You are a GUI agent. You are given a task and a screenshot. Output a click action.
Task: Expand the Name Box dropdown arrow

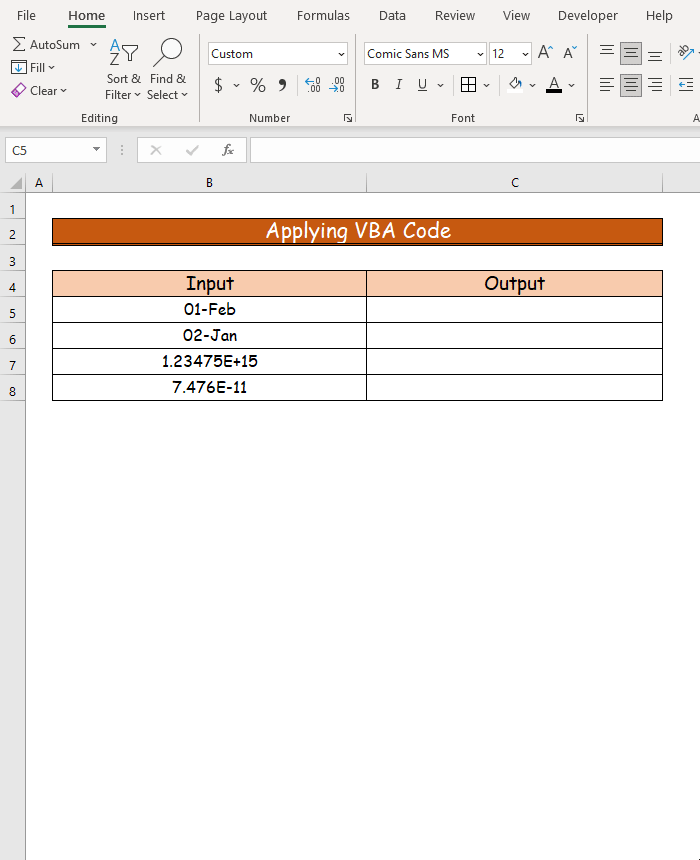pos(96,149)
